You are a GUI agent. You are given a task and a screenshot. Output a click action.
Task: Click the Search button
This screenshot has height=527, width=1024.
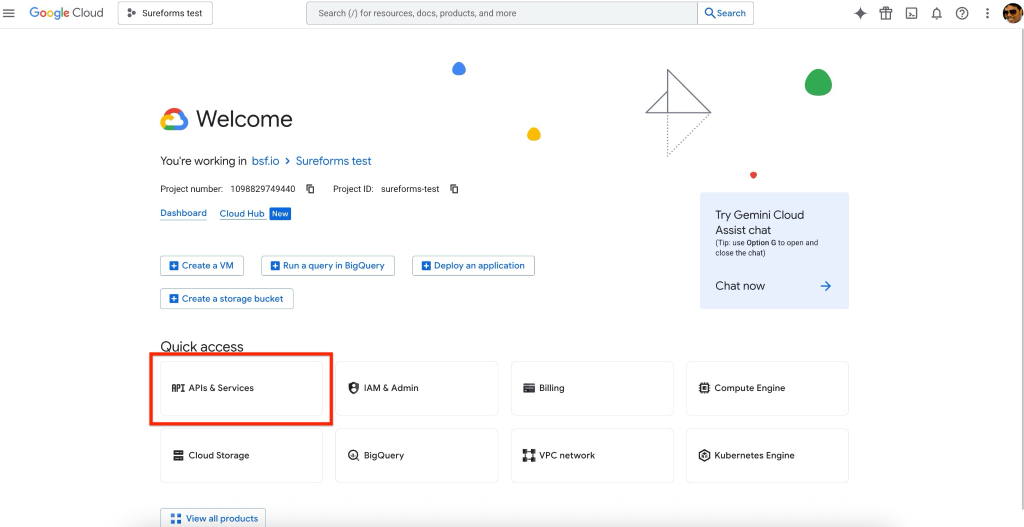[726, 13]
